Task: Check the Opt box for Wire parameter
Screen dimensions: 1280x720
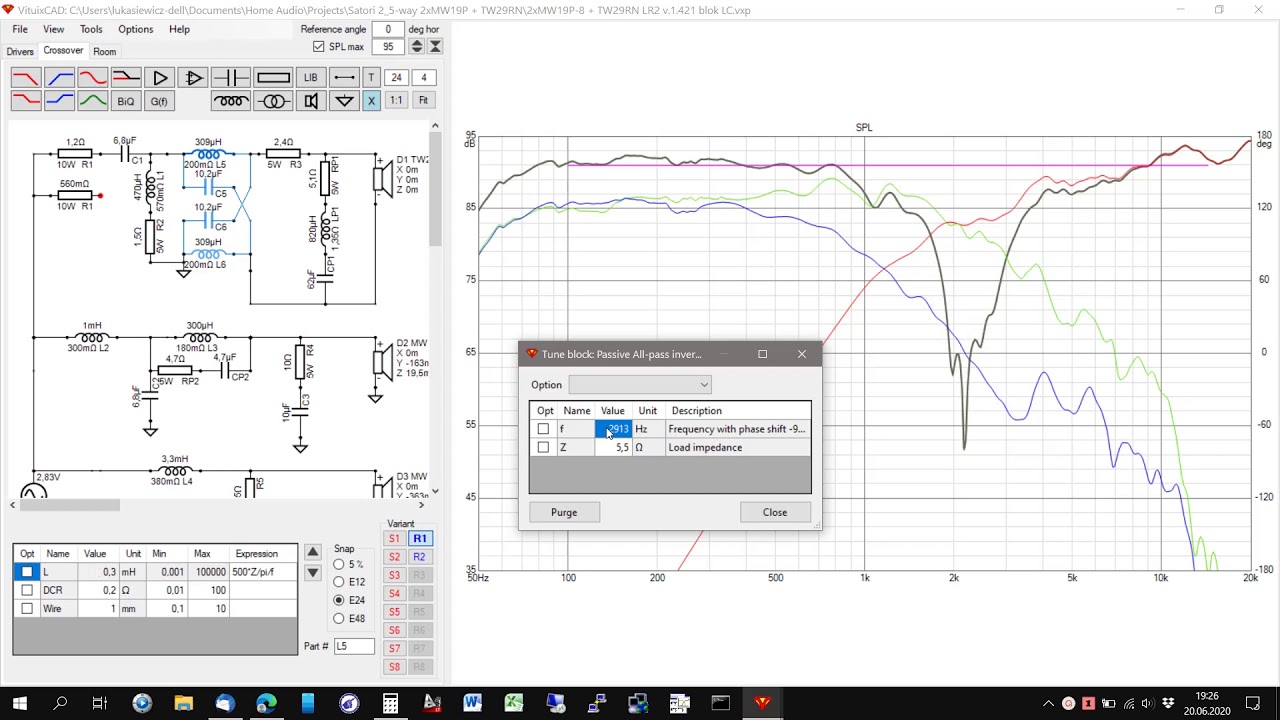Action: [x=27, y=608]
